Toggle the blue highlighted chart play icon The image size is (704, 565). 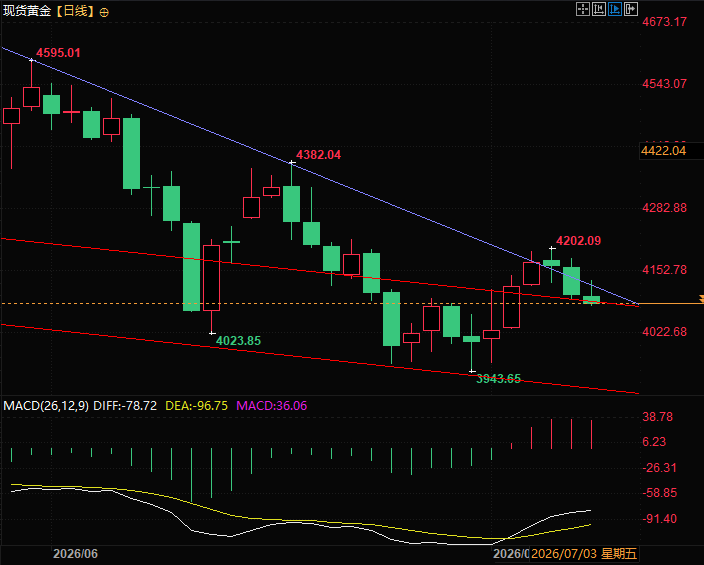point(615,9)
